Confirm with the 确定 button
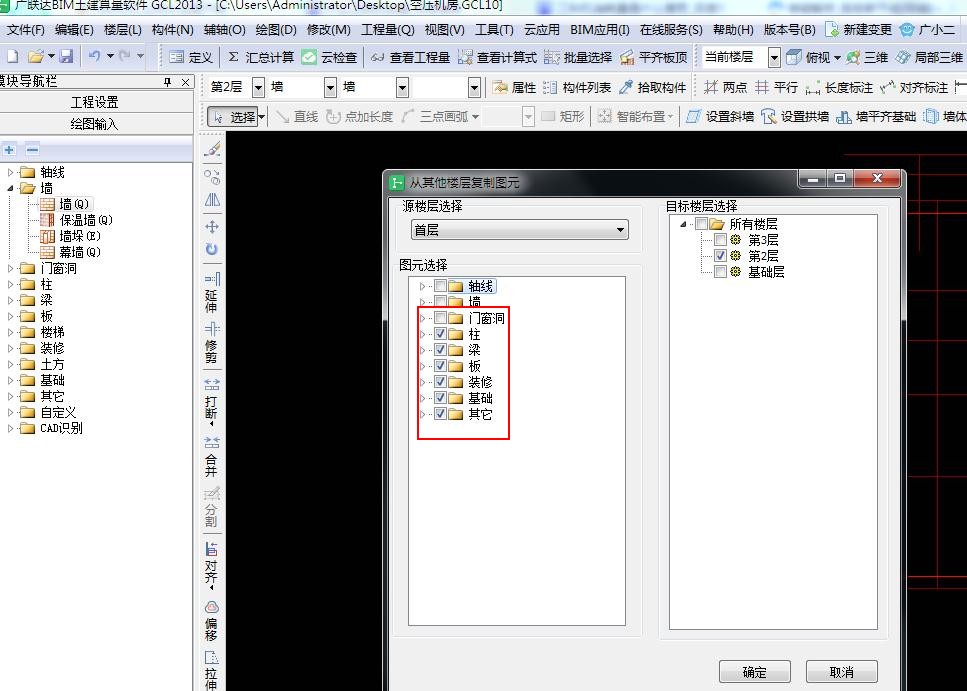Viewport: 967px width, 691px height. click(754, 672)
